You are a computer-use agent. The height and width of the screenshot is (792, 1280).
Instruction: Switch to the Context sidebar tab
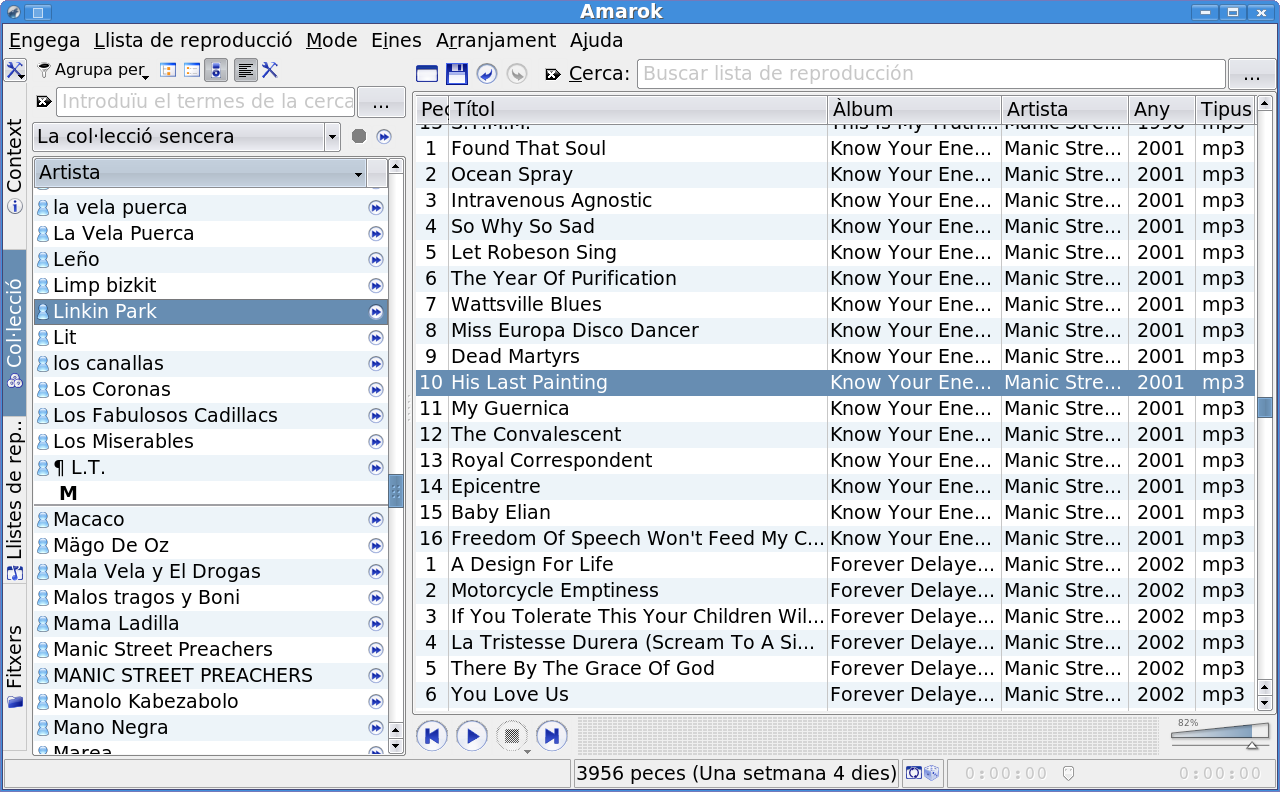15,166
